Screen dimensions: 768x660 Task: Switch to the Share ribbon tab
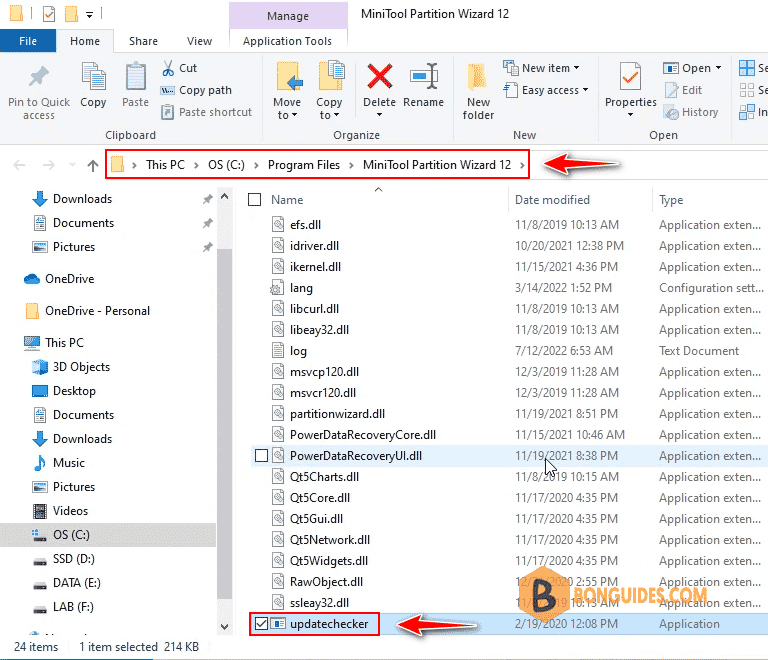143,41
